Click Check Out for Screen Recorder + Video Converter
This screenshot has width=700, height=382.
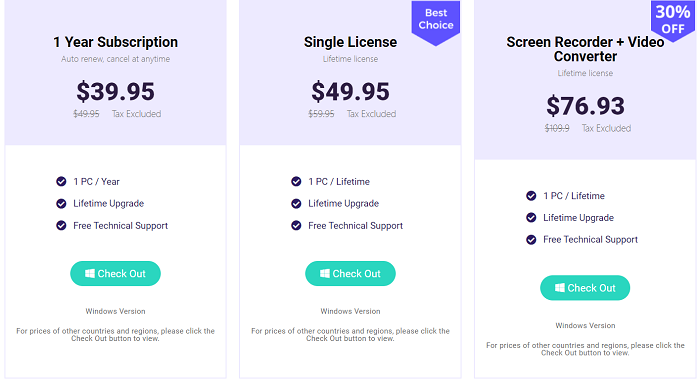(585, 288)
